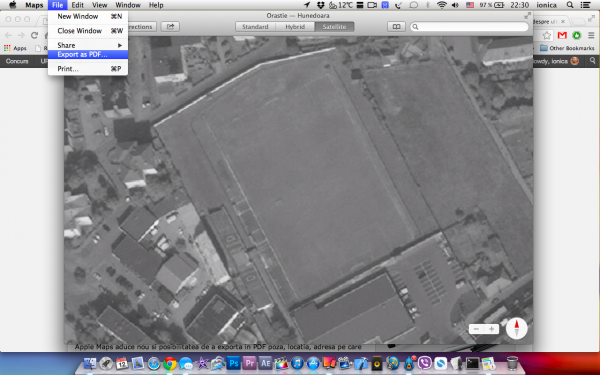Open the View menu
600x375 pixels.
pos(99,5)
